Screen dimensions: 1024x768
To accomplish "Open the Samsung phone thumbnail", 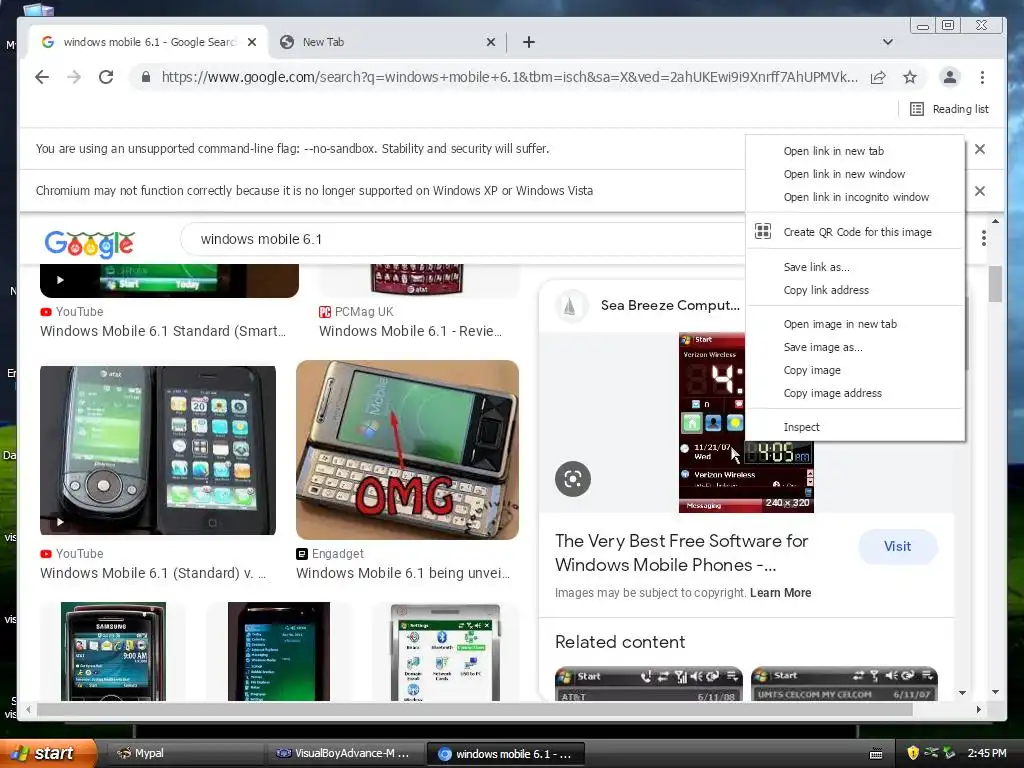I will coord(113,651).
